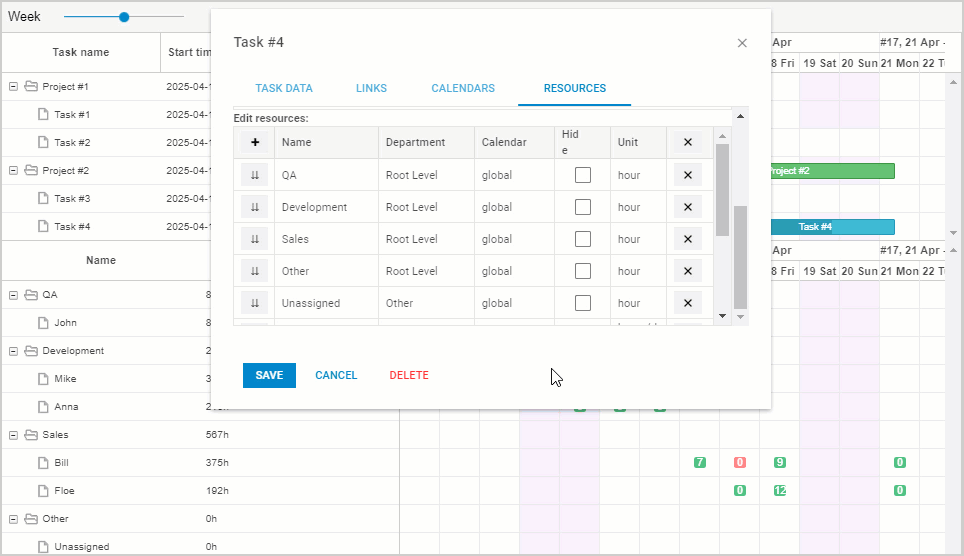Image resolution: width=964 pixels, height=556 pixels.
Task: Click Bill's red 0 workload marker
Action: (x=740, y=463)
